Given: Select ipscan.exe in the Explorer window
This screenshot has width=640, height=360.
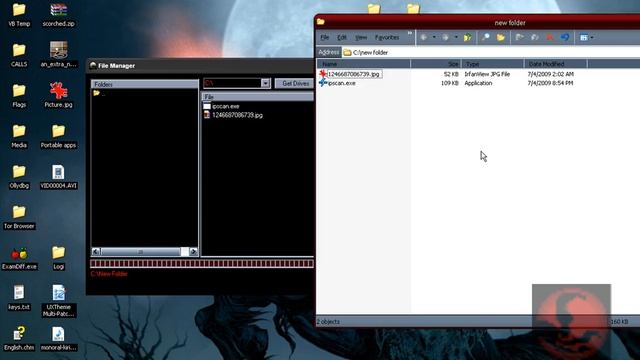Looking at the screenshot, I should tap(342, 83).
